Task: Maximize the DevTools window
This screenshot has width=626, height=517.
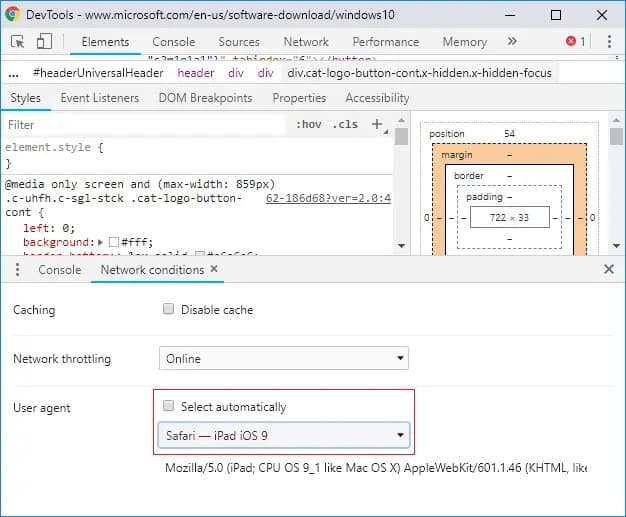Action: 556,15
